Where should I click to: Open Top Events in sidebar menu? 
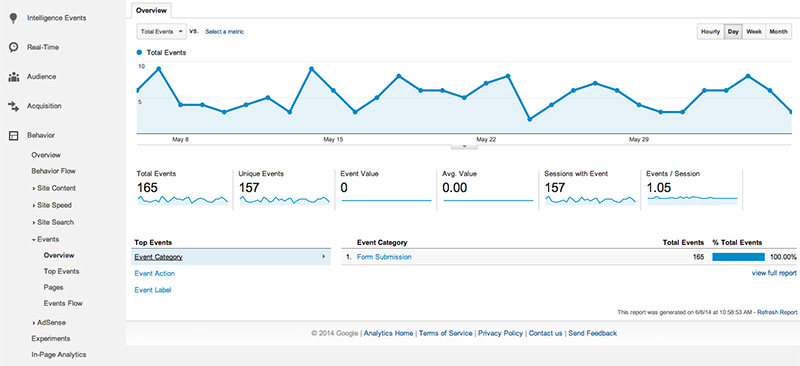(x=61, y=272)
